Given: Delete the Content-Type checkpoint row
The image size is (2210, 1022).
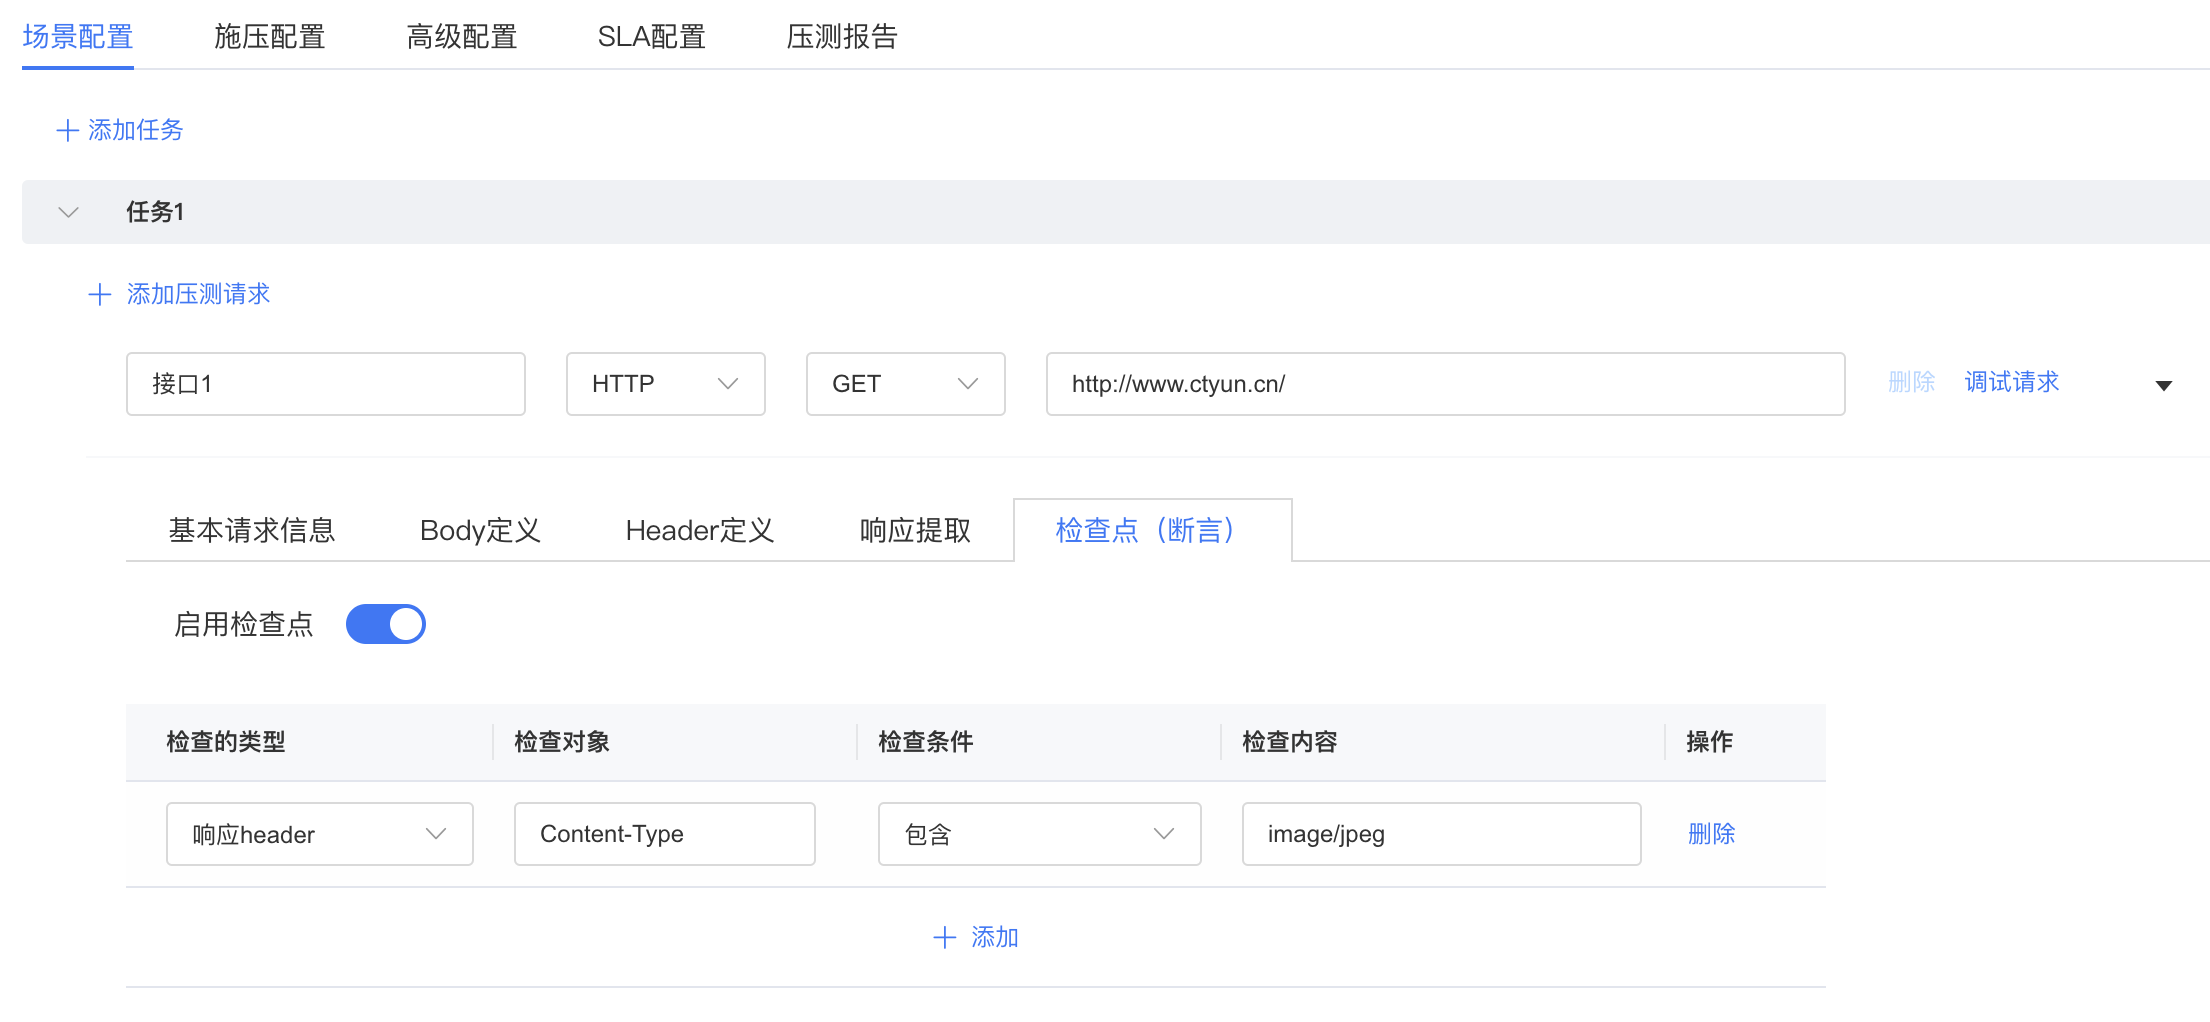Looking at the screenshot, I should (x=1711, y=834).
